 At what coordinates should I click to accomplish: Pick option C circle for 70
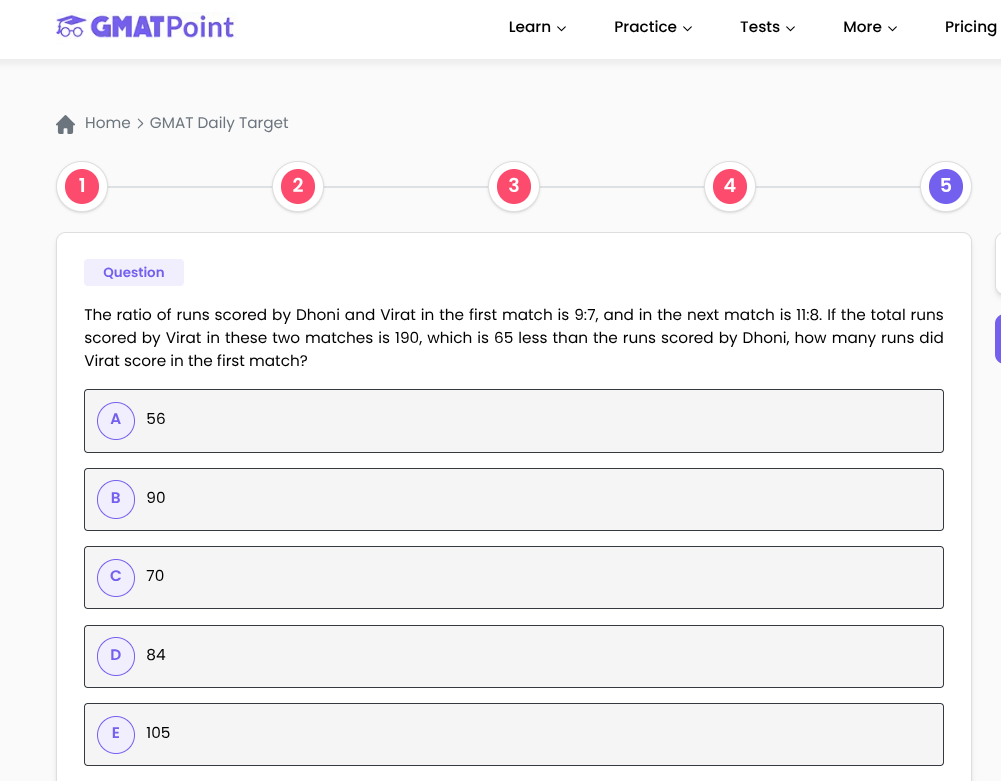(x=116, y=577)
